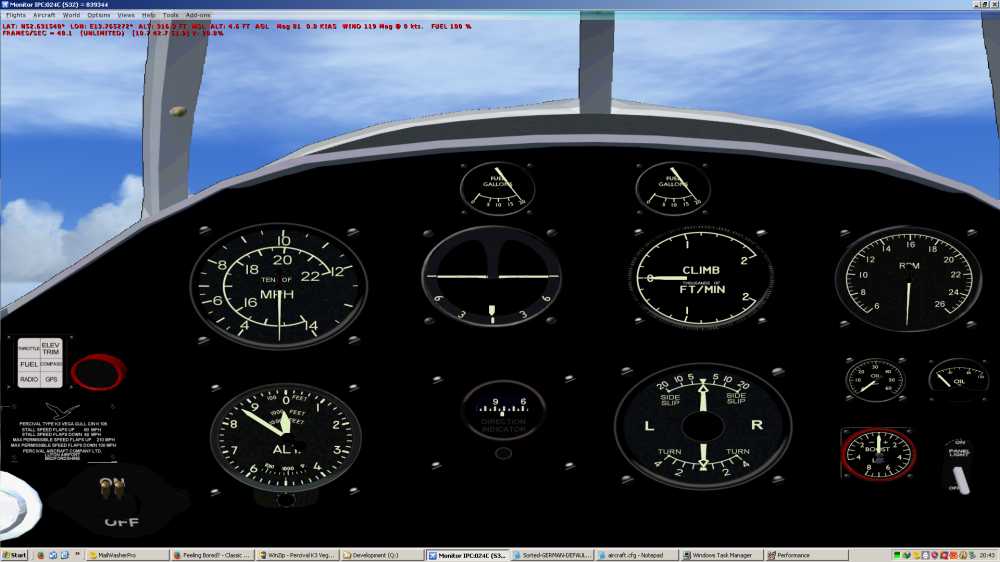Click the red-rimmed BOOST gauge
Image resolution: width=1000 pixels, height=562 pixels.
(x=878, y=454)
